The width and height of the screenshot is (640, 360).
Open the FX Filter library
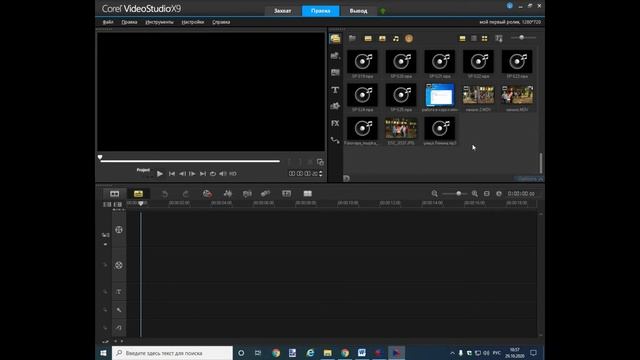[x=335, y=123]
